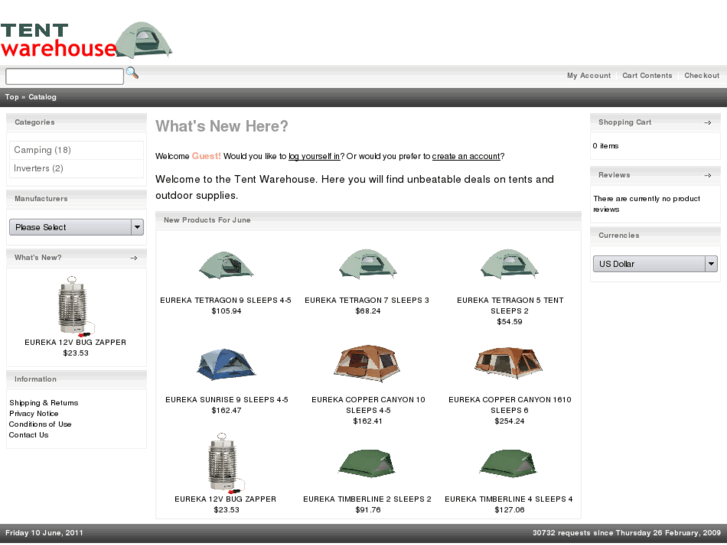Image resolution: width=727 pixels, height=545 pixels.
Task: Open the My Account page
Action: pos(588,76)
